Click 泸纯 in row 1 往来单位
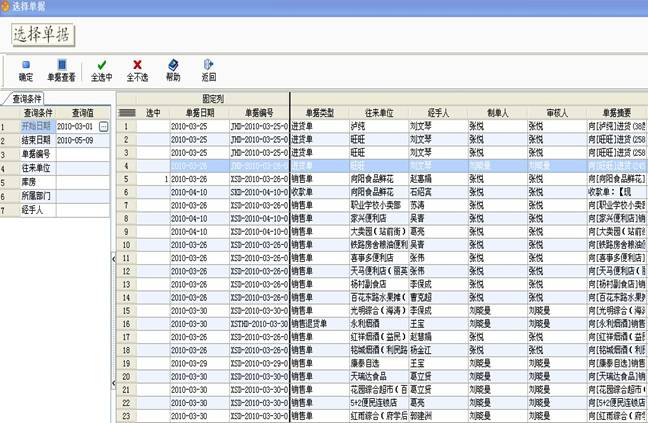 pyautogui.click(x=358, y=126)
